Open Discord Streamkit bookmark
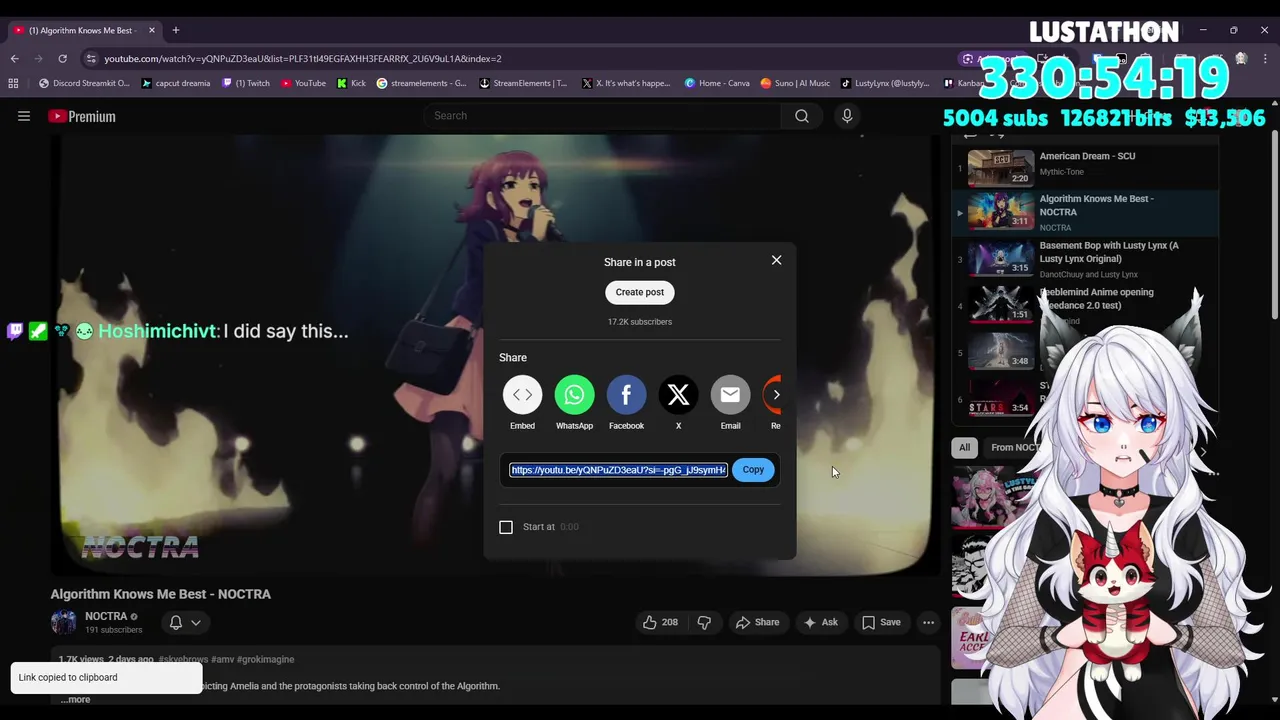The width and height of the screenshot is (1280, 720). click(x=84, y=83)
